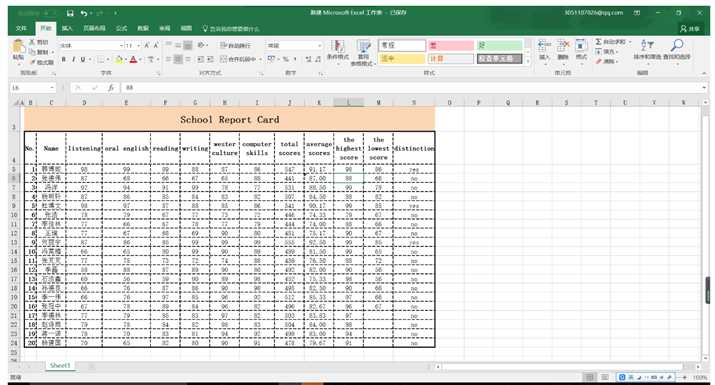Open the number format dropdown
This screenshot has width=715, height=385.
coord(319,46)
